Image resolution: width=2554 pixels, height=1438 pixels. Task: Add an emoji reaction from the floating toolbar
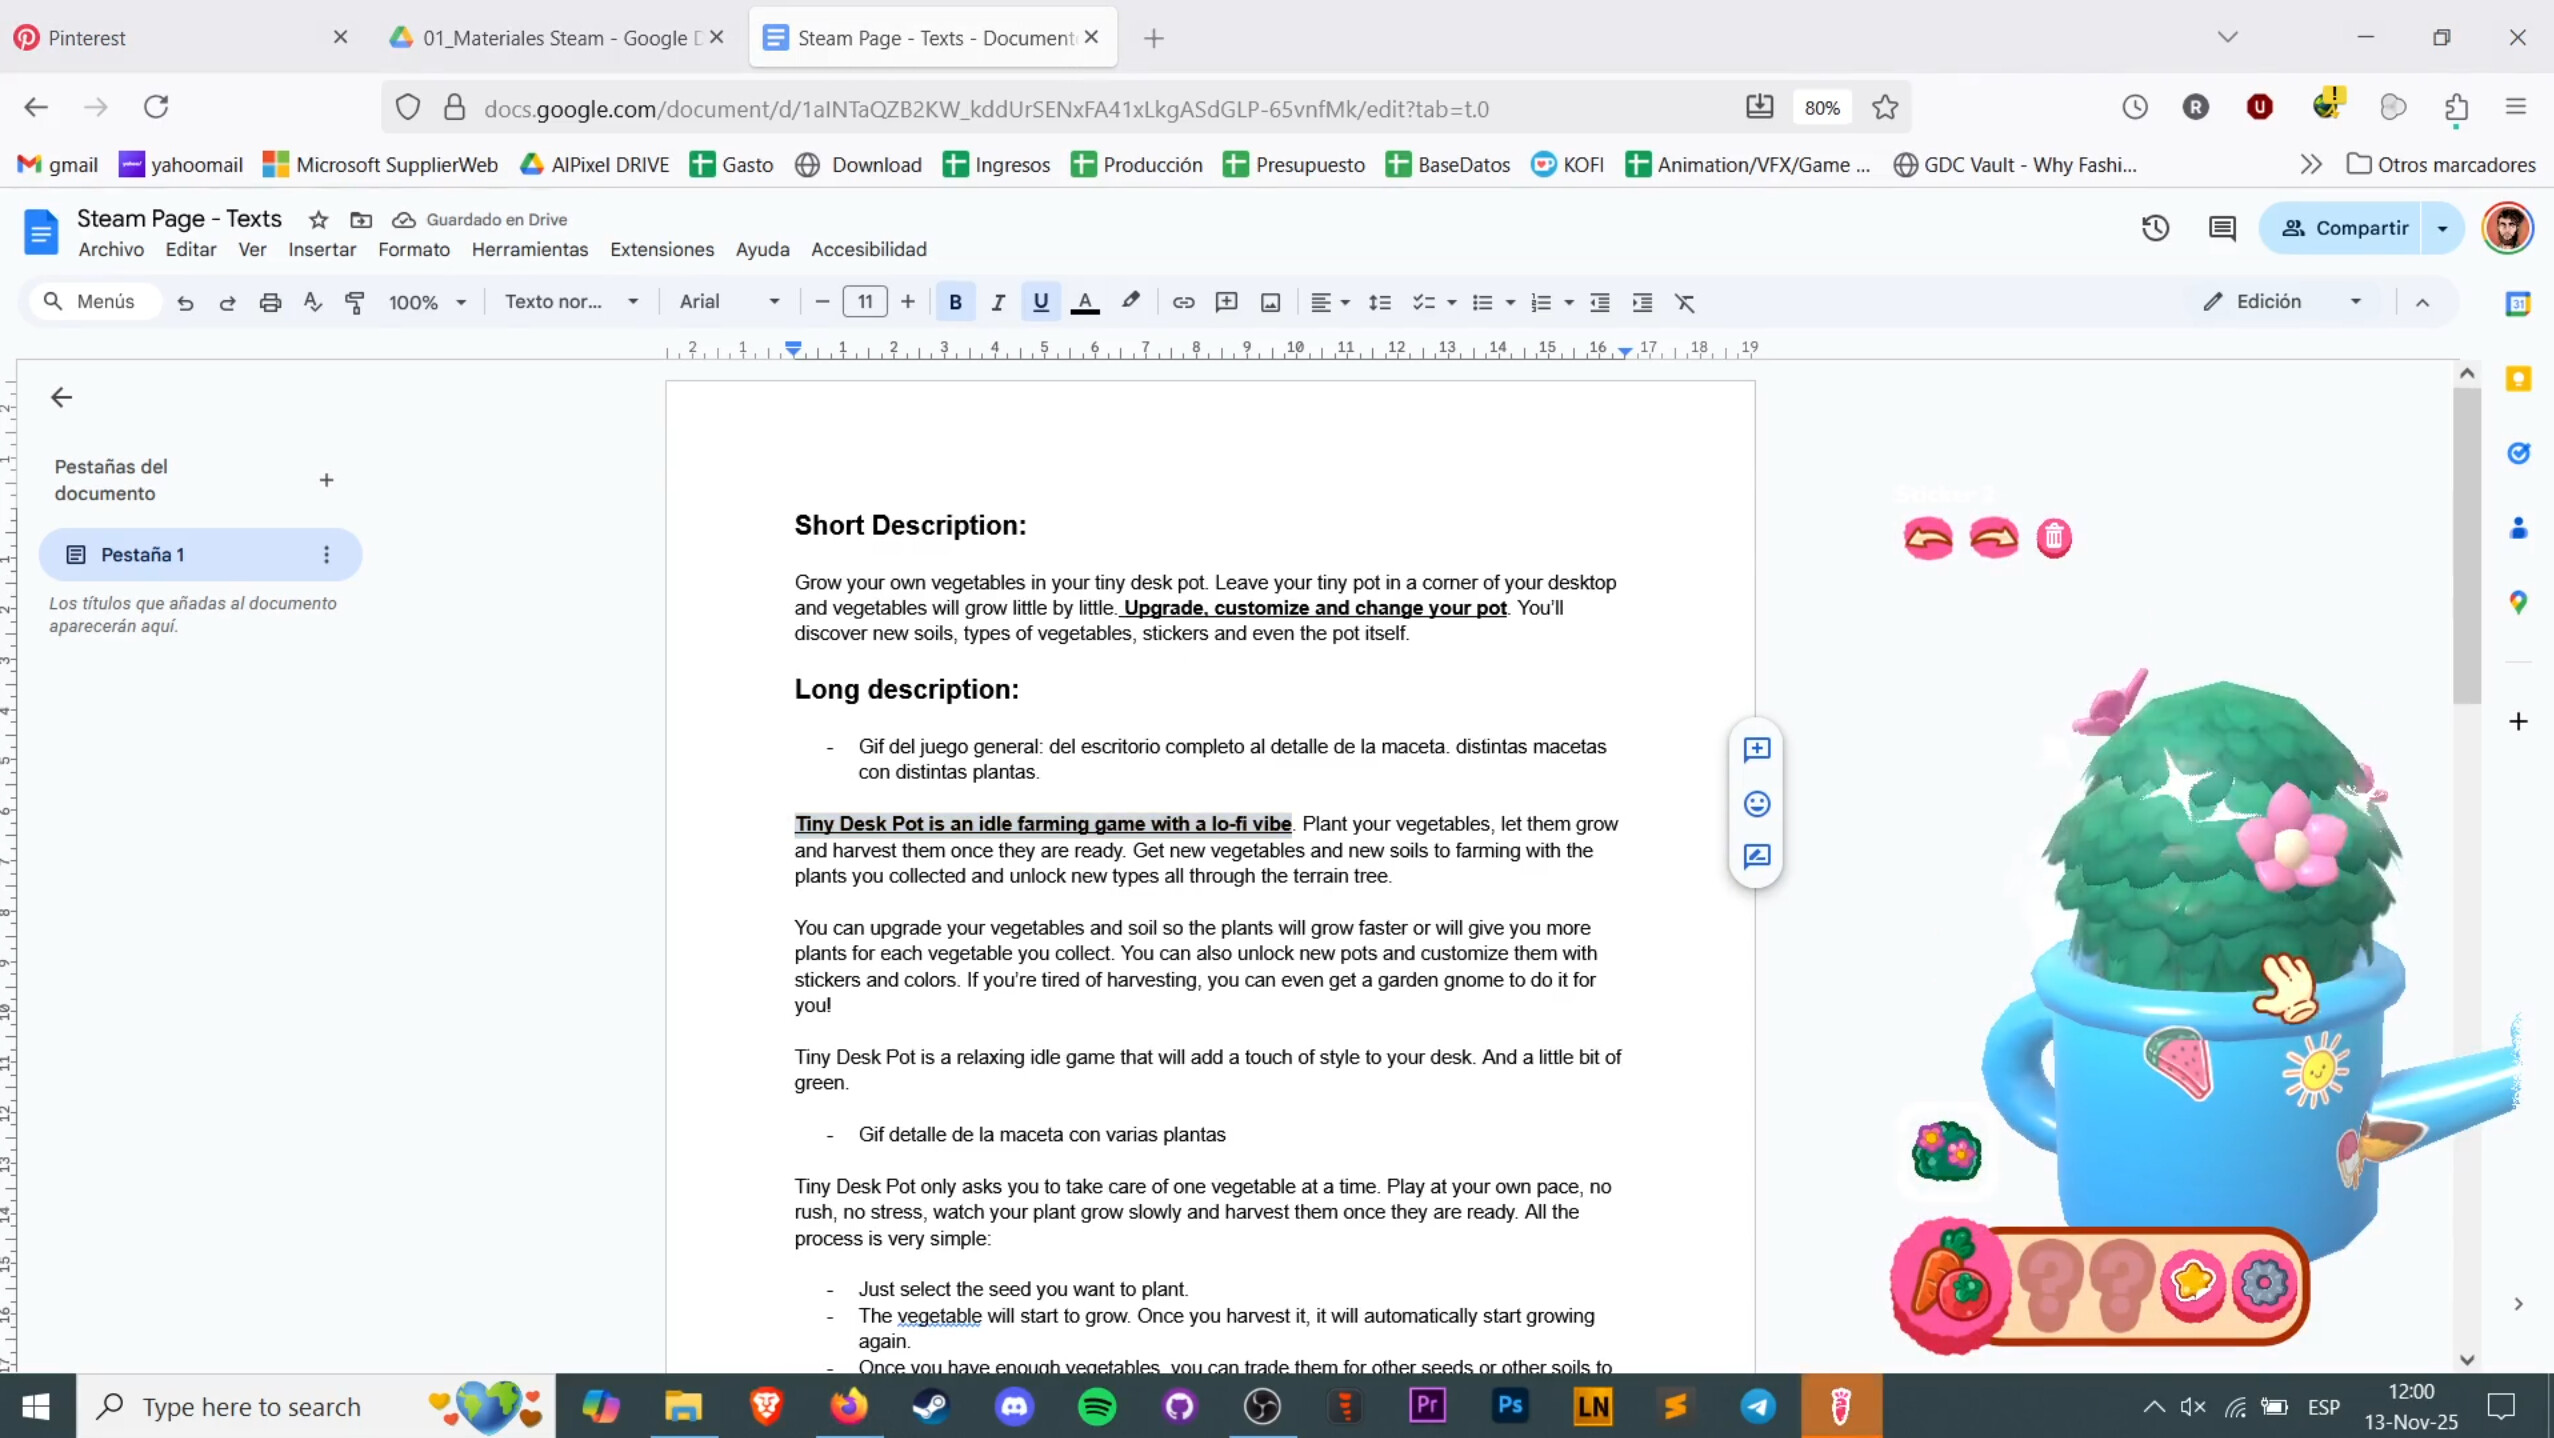click(1757, 804)
